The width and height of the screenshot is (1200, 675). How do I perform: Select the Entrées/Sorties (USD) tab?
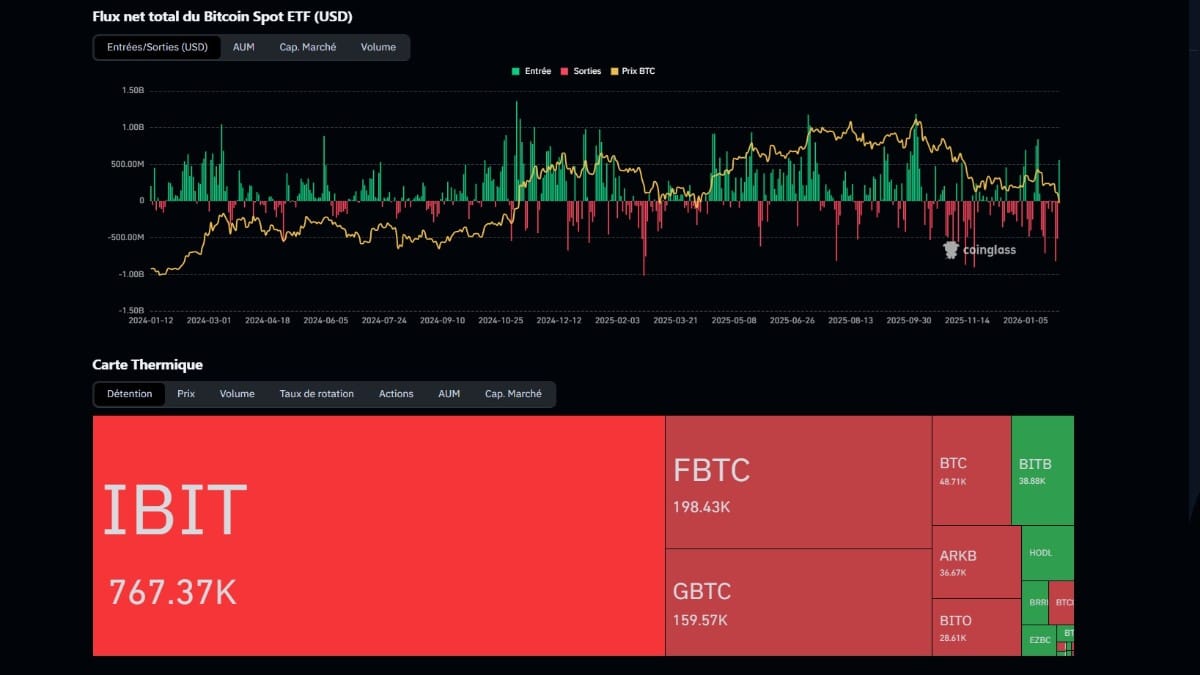point(157,47)
